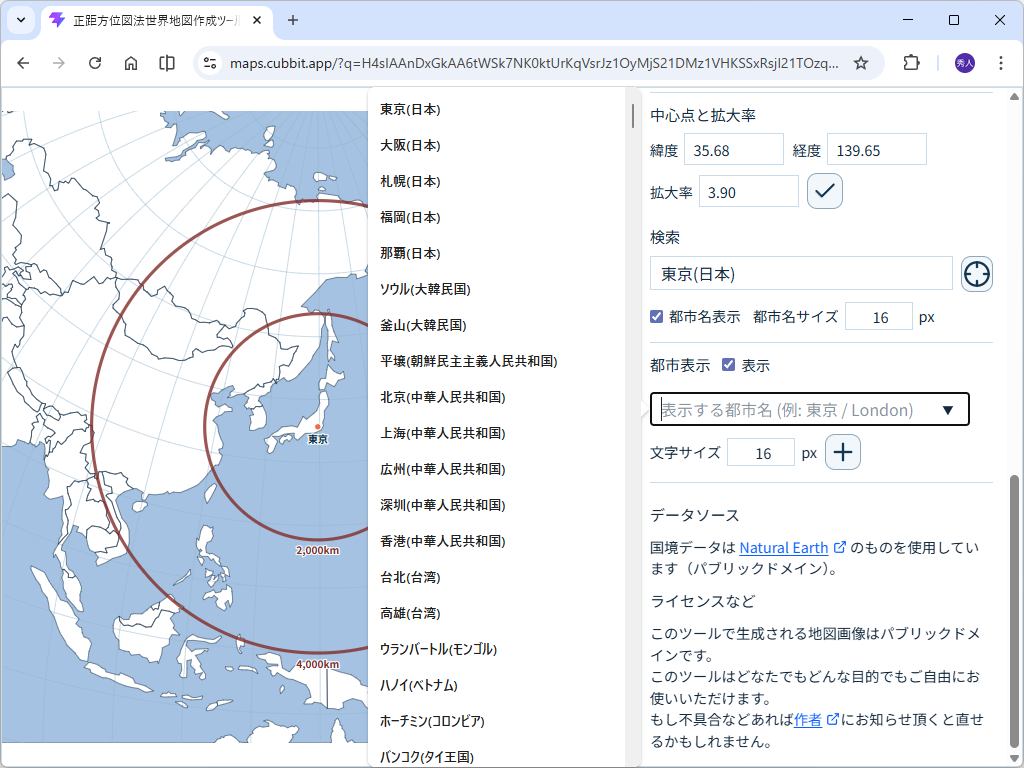Click the home icon in the browser toolbar
Viewport: 1024px width, 768px height.
131,62
